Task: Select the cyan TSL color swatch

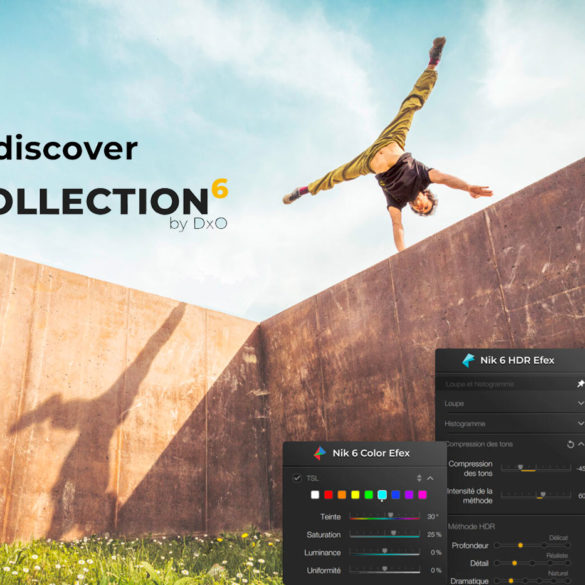Action: [382, 495]
